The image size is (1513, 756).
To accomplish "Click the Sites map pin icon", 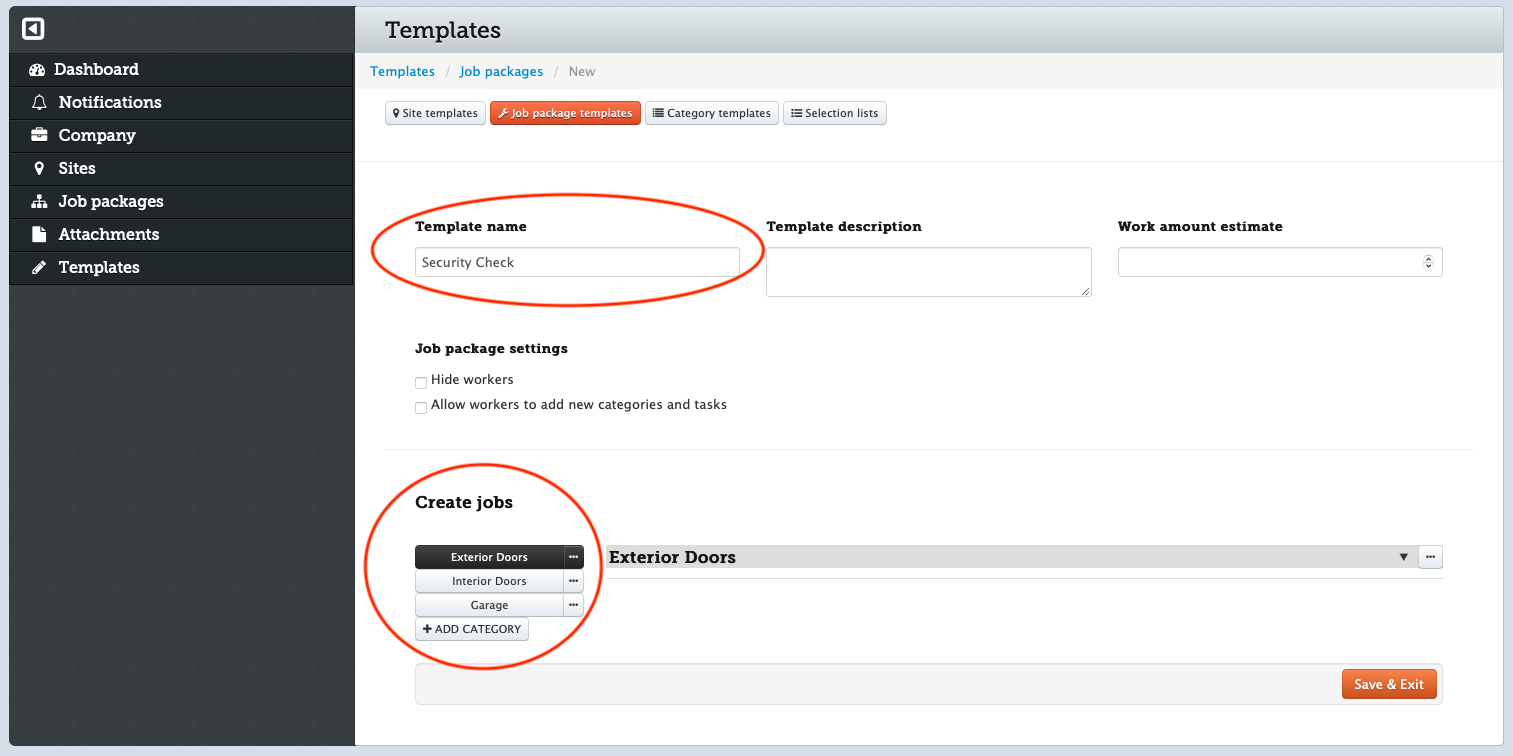I will click(x=39, y=168).
